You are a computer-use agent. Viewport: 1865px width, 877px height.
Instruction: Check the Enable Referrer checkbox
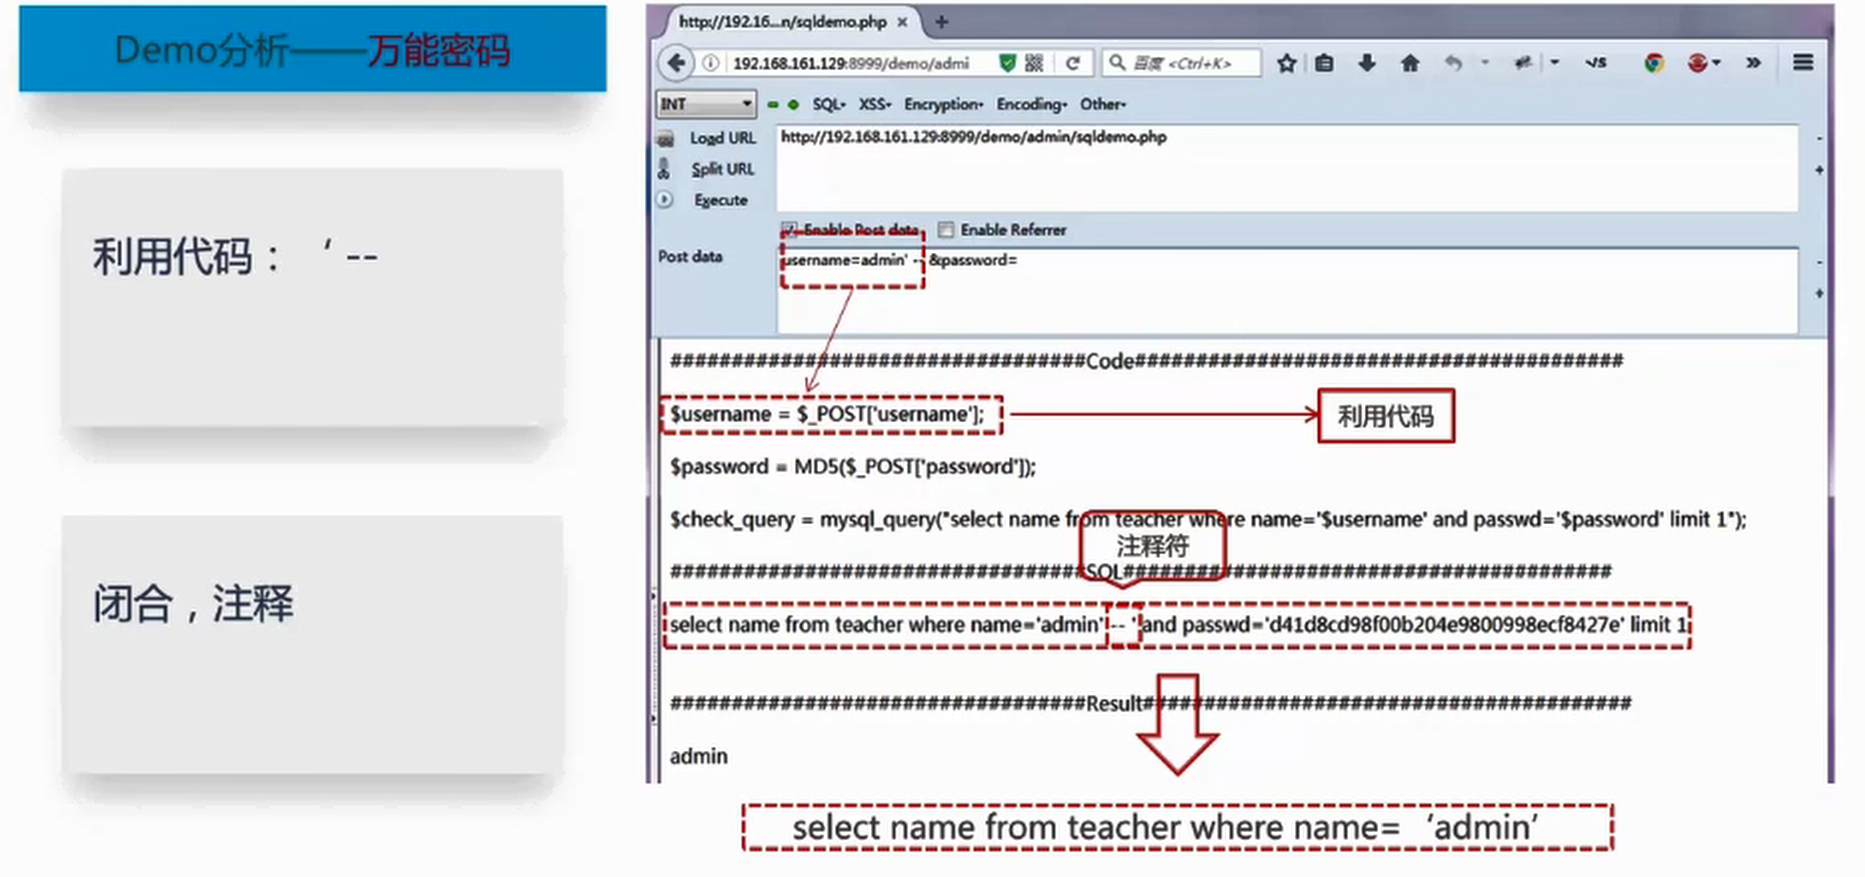pyautogui.click(x=946, y=230)
